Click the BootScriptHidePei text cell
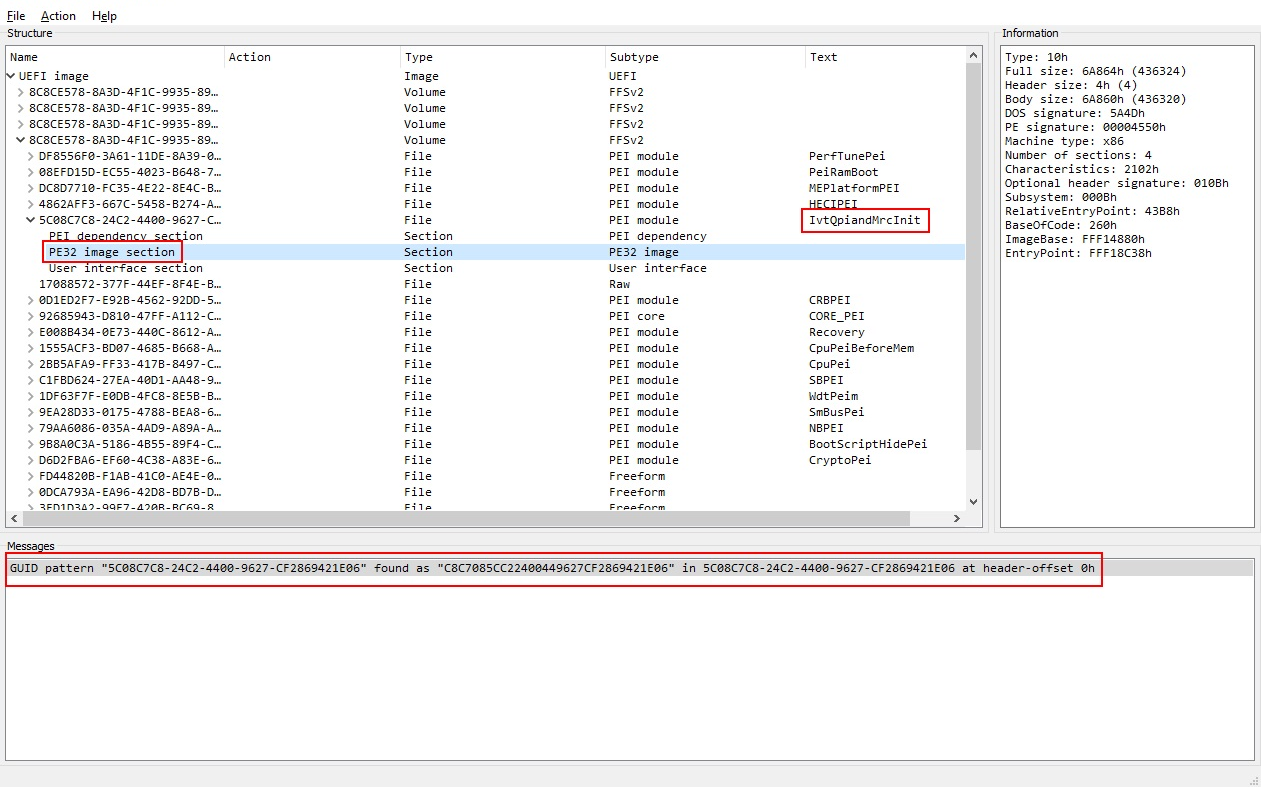Image resolution: width=1261 pixels, height=787 pixels. [868, 444]
